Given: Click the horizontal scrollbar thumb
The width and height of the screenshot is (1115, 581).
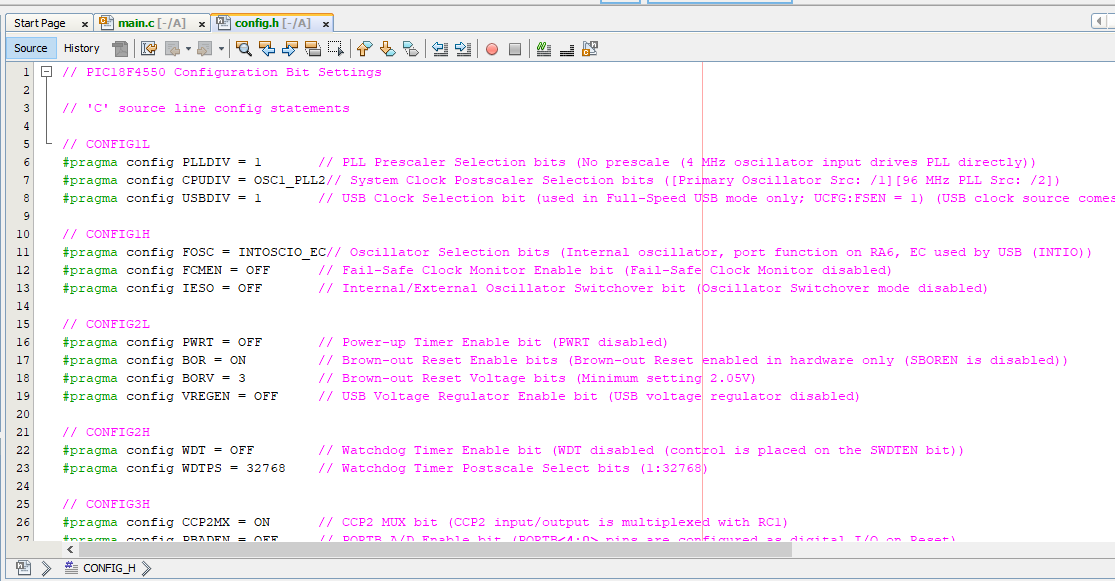Looking at the screenshot, I should pos(434,549).
